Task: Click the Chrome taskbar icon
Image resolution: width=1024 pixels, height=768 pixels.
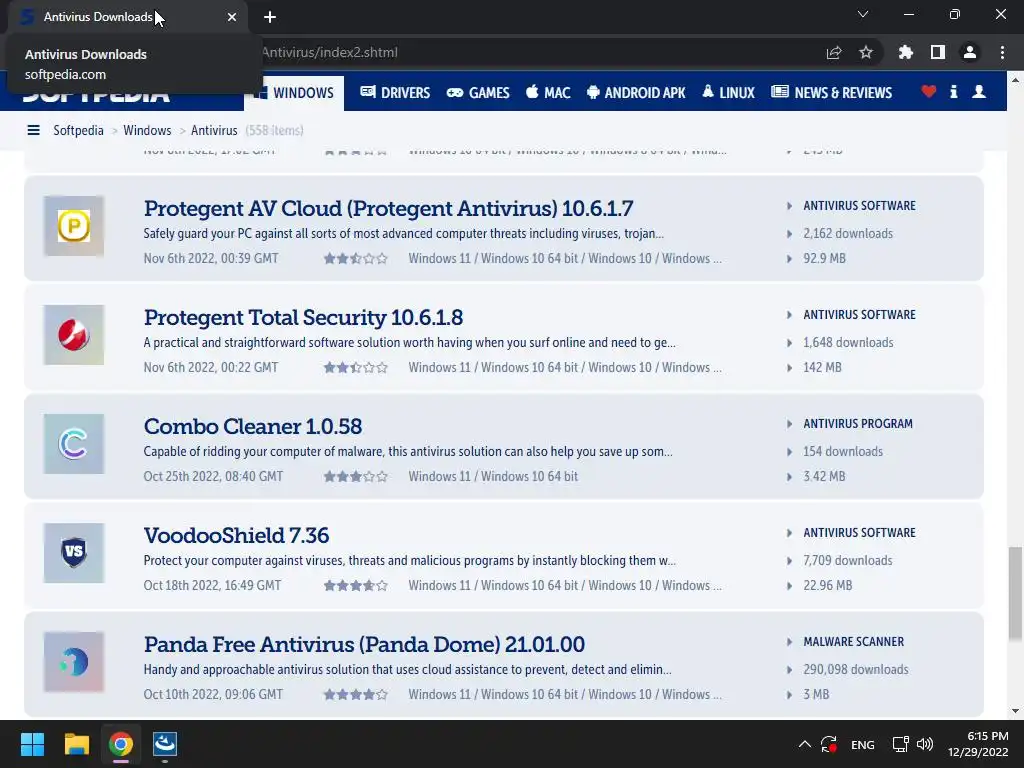Action: pyautogui.click(x=121, y=744)
